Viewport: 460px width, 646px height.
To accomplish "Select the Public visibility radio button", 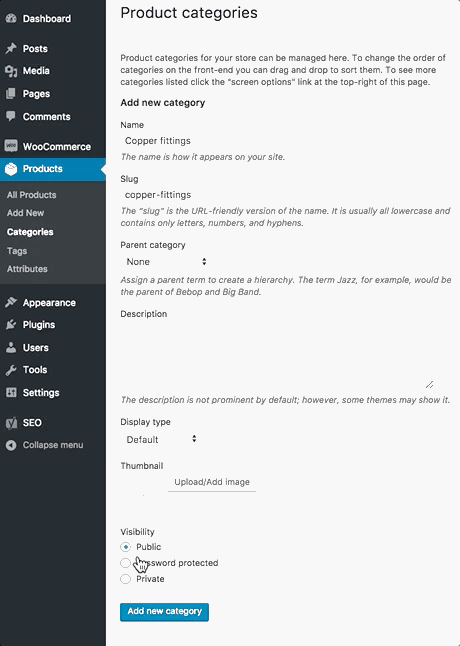I will (x=125, y=547).
